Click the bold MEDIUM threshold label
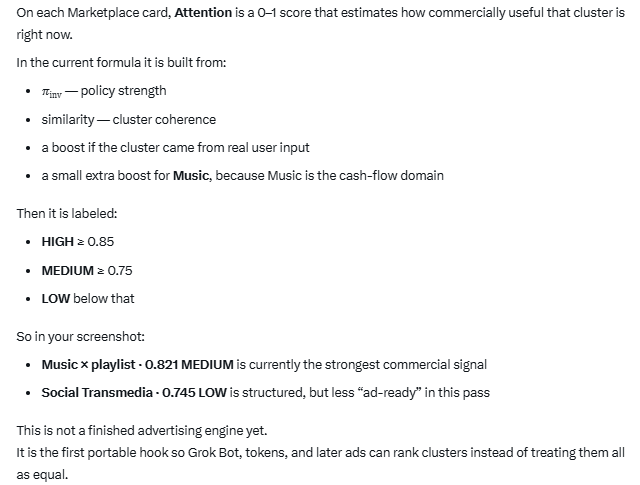This screenshot has height=485, width=640. pyautogui.click(x=68, y=271)
